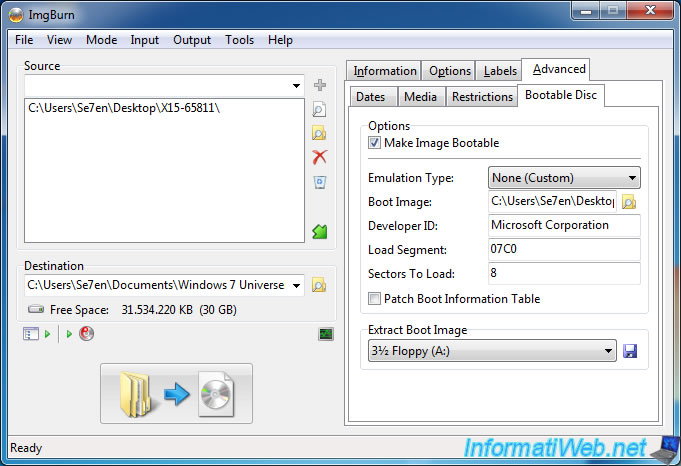This screenshot has width=681, height=466.
Task: Click the Sectors To Load field
Action: click(564, 273)
